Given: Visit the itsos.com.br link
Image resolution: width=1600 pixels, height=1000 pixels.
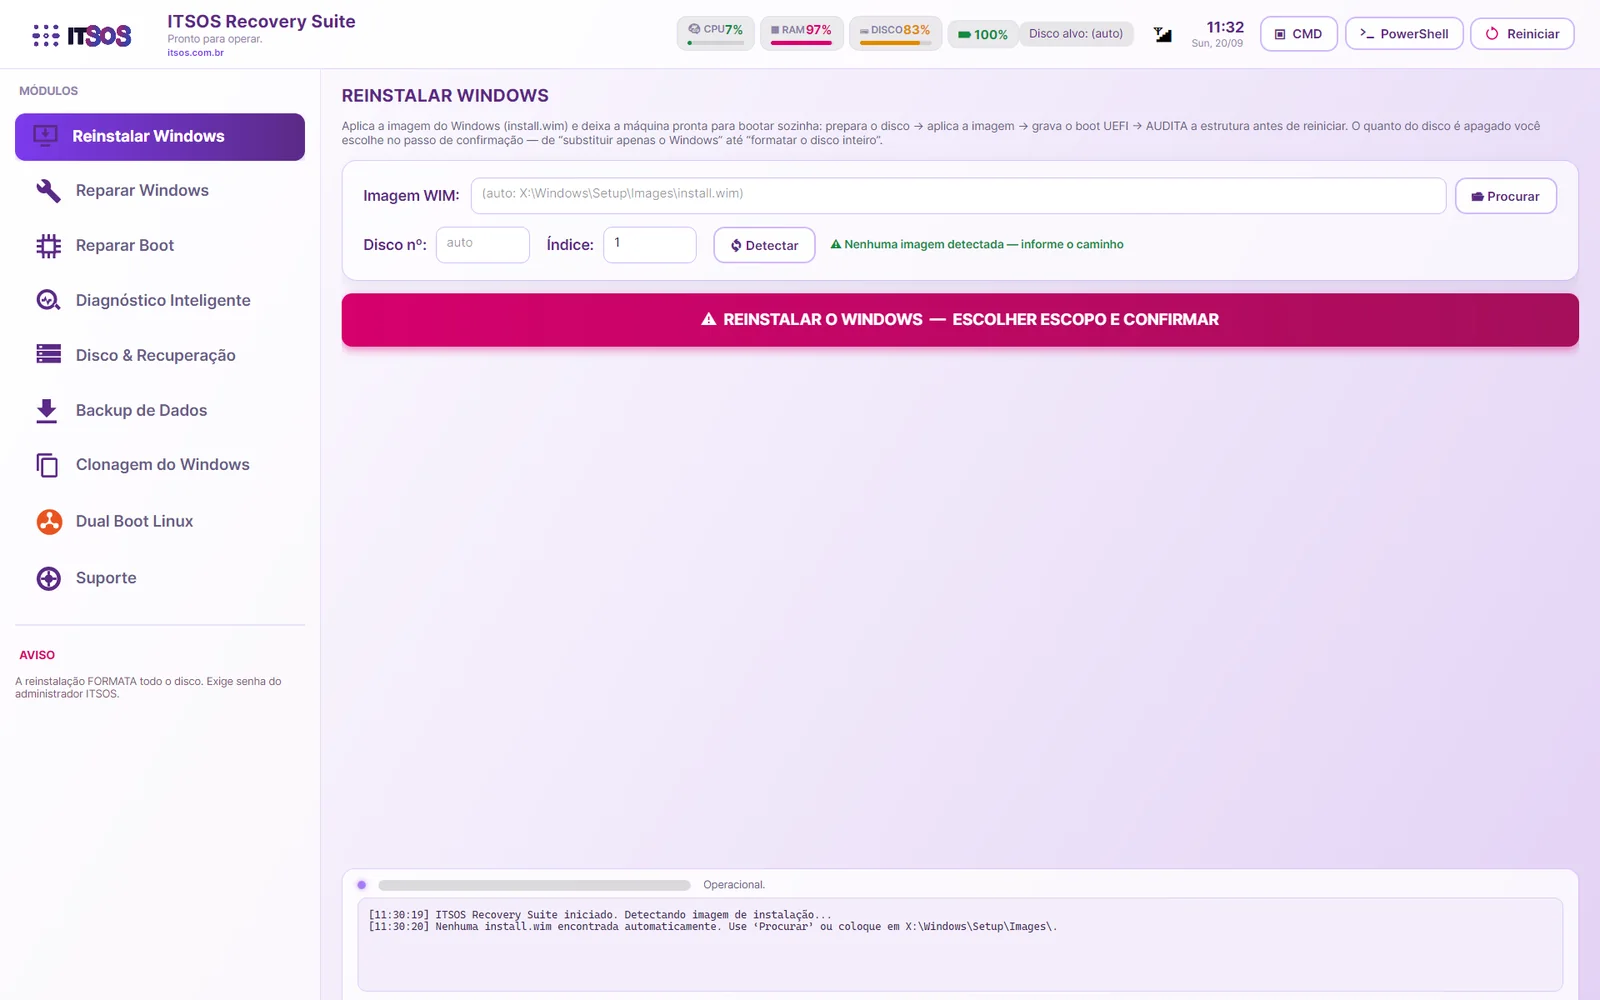Looking at the screenshot, I should click(195, 53).
